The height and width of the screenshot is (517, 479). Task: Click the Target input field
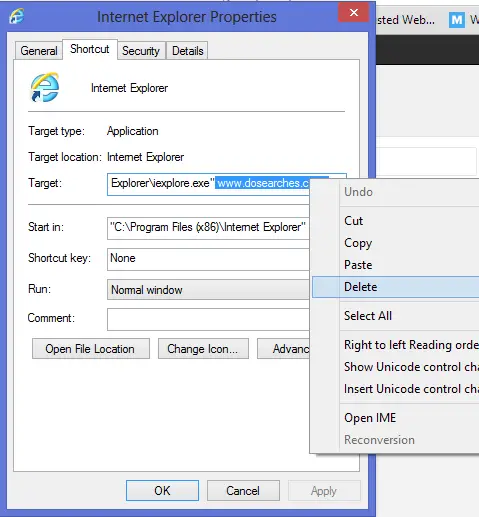208,184
